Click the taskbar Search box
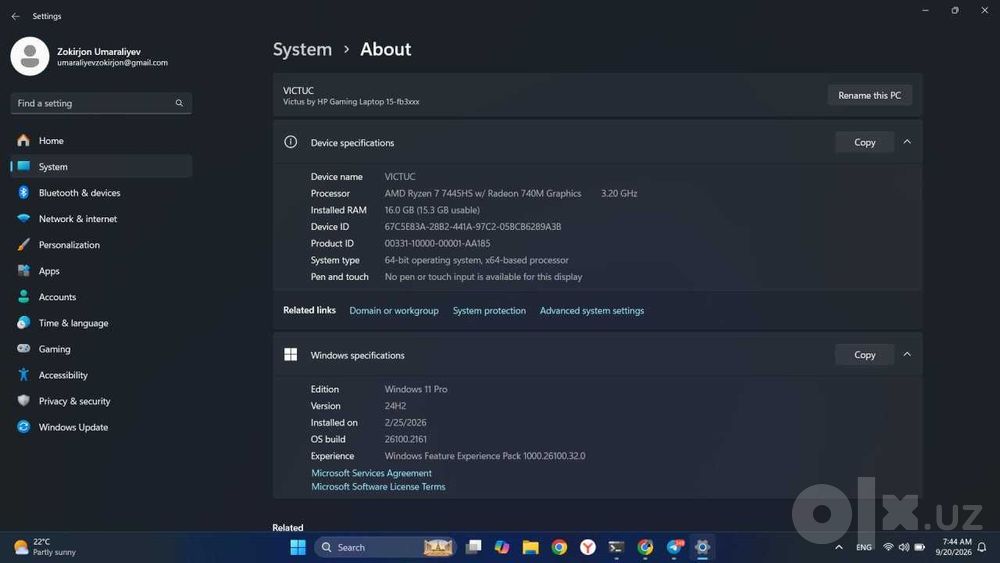Image resolution: width=1000 pixels, height=563 pixels. point(385,547)
